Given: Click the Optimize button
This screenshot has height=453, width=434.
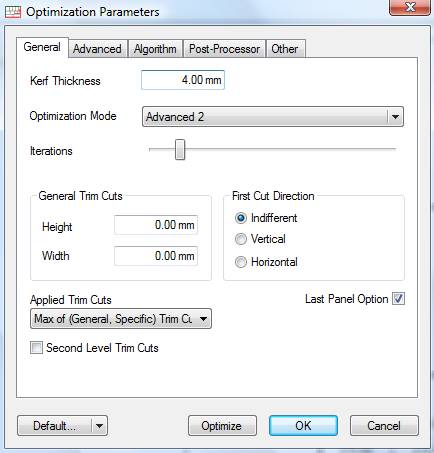Looking at the screenshot, I should [222, 426].
